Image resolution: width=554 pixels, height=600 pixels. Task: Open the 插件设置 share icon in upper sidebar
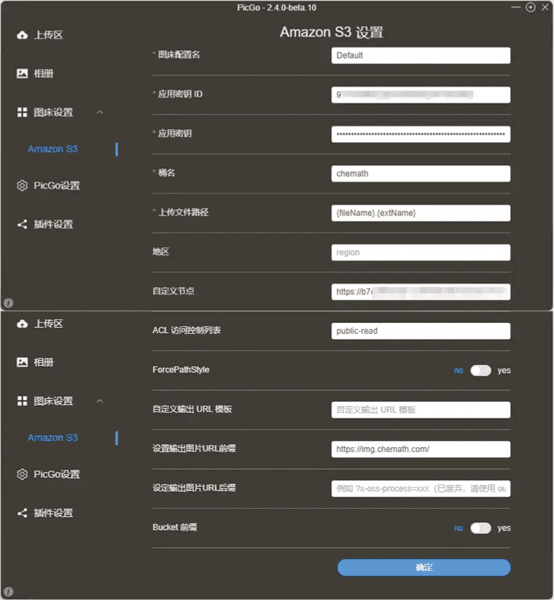tap(22, 224)
